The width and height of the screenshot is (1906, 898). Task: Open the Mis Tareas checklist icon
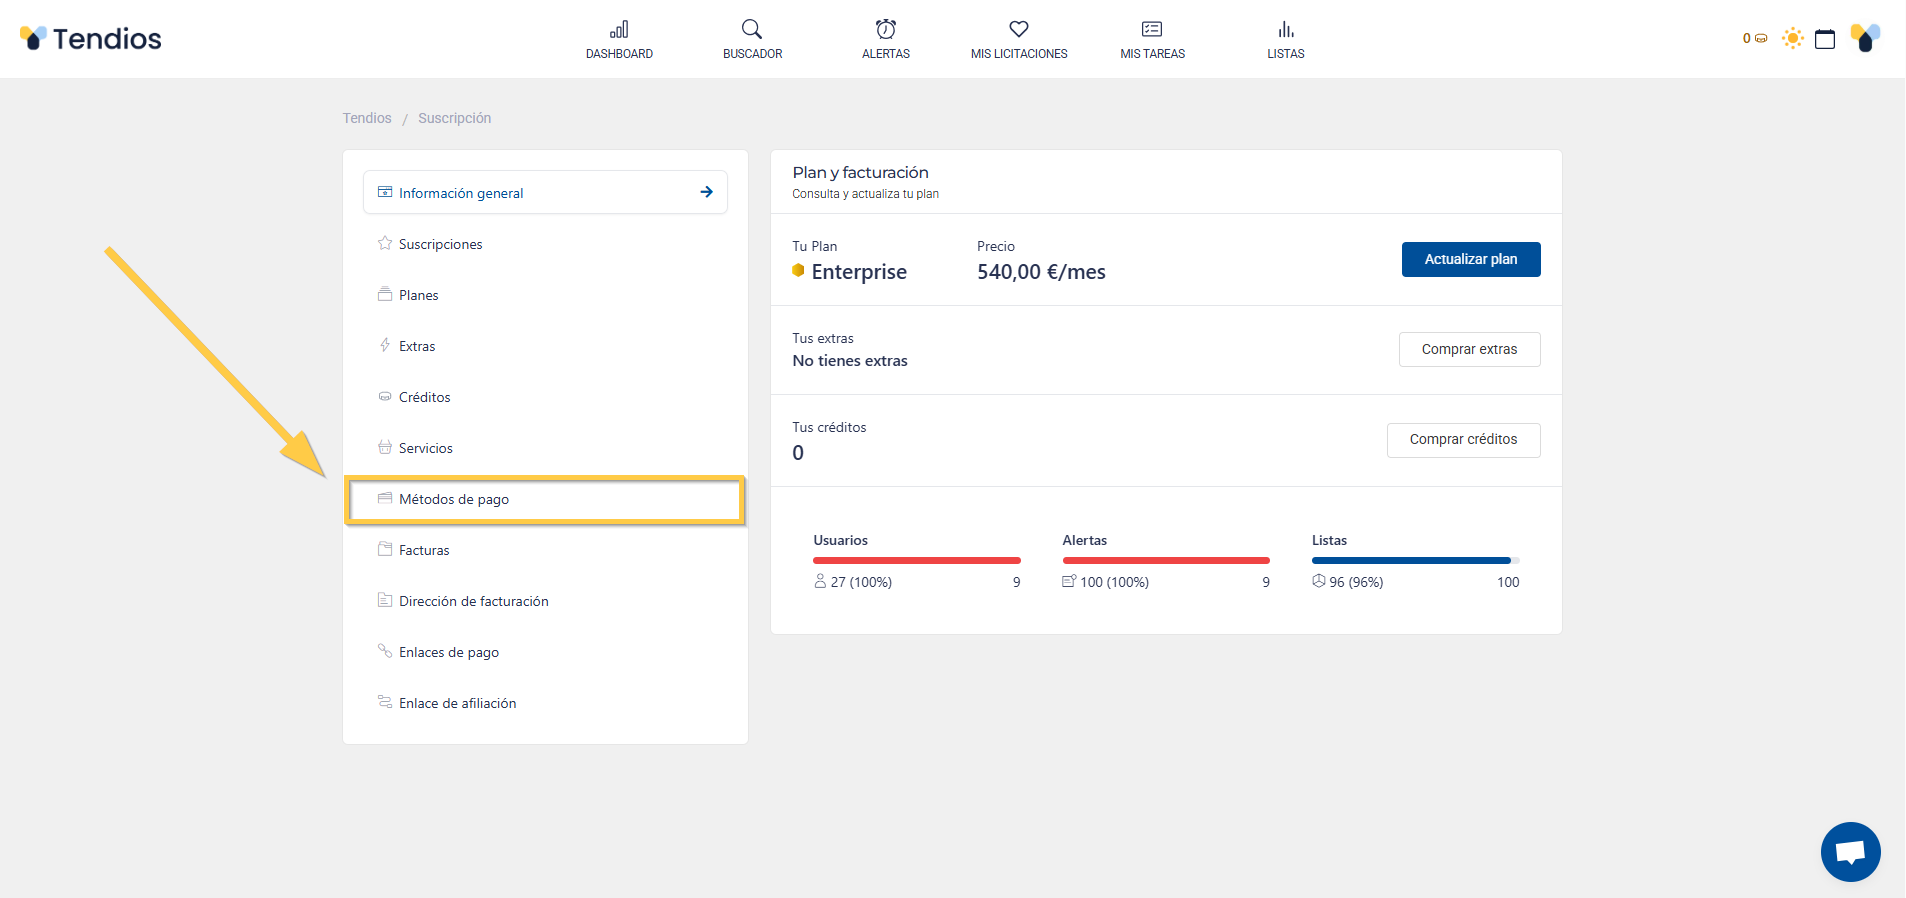pos(1152,30)
